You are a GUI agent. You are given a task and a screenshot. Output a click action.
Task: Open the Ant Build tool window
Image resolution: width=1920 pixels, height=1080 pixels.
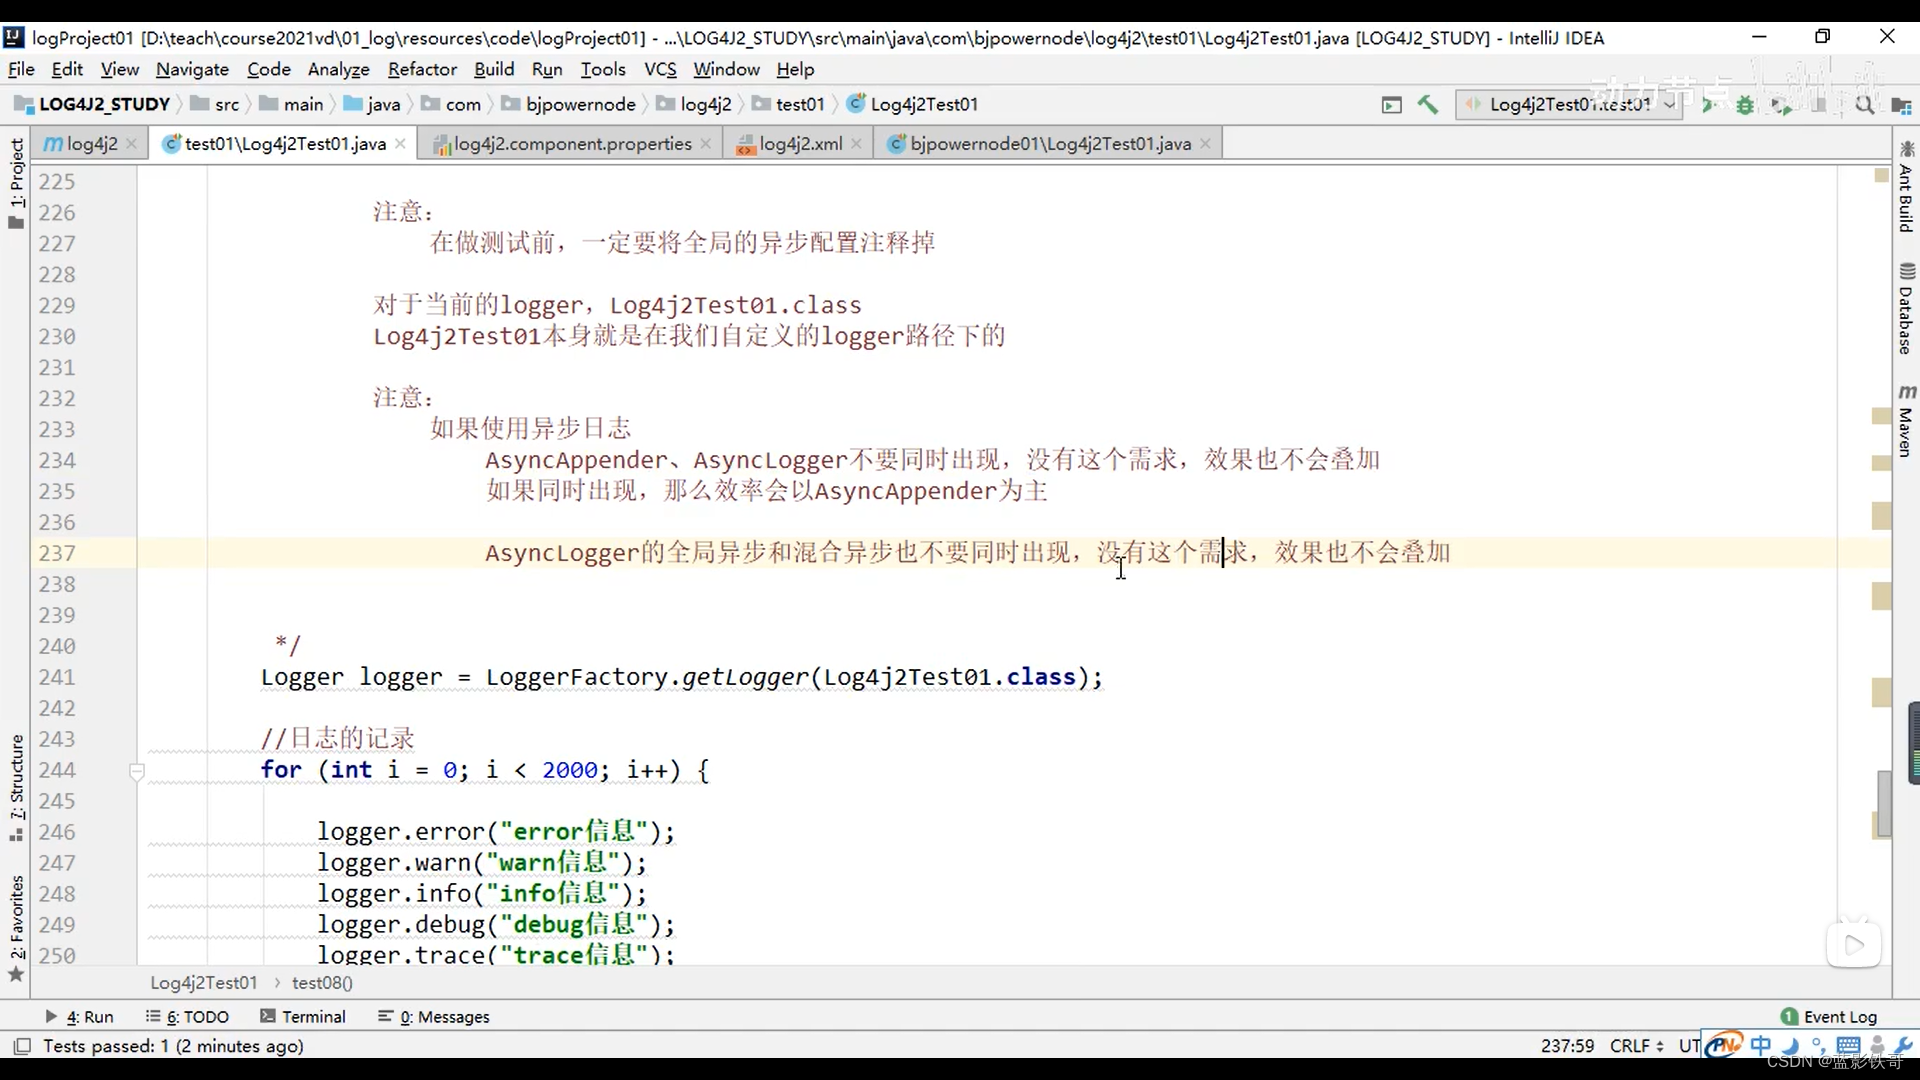tap(1906, 187)
